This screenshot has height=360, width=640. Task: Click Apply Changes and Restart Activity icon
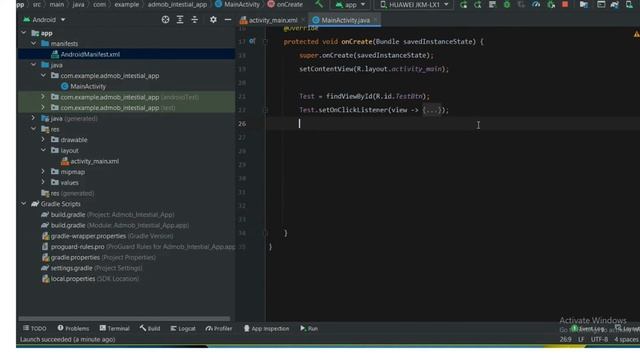pos(478,5)
